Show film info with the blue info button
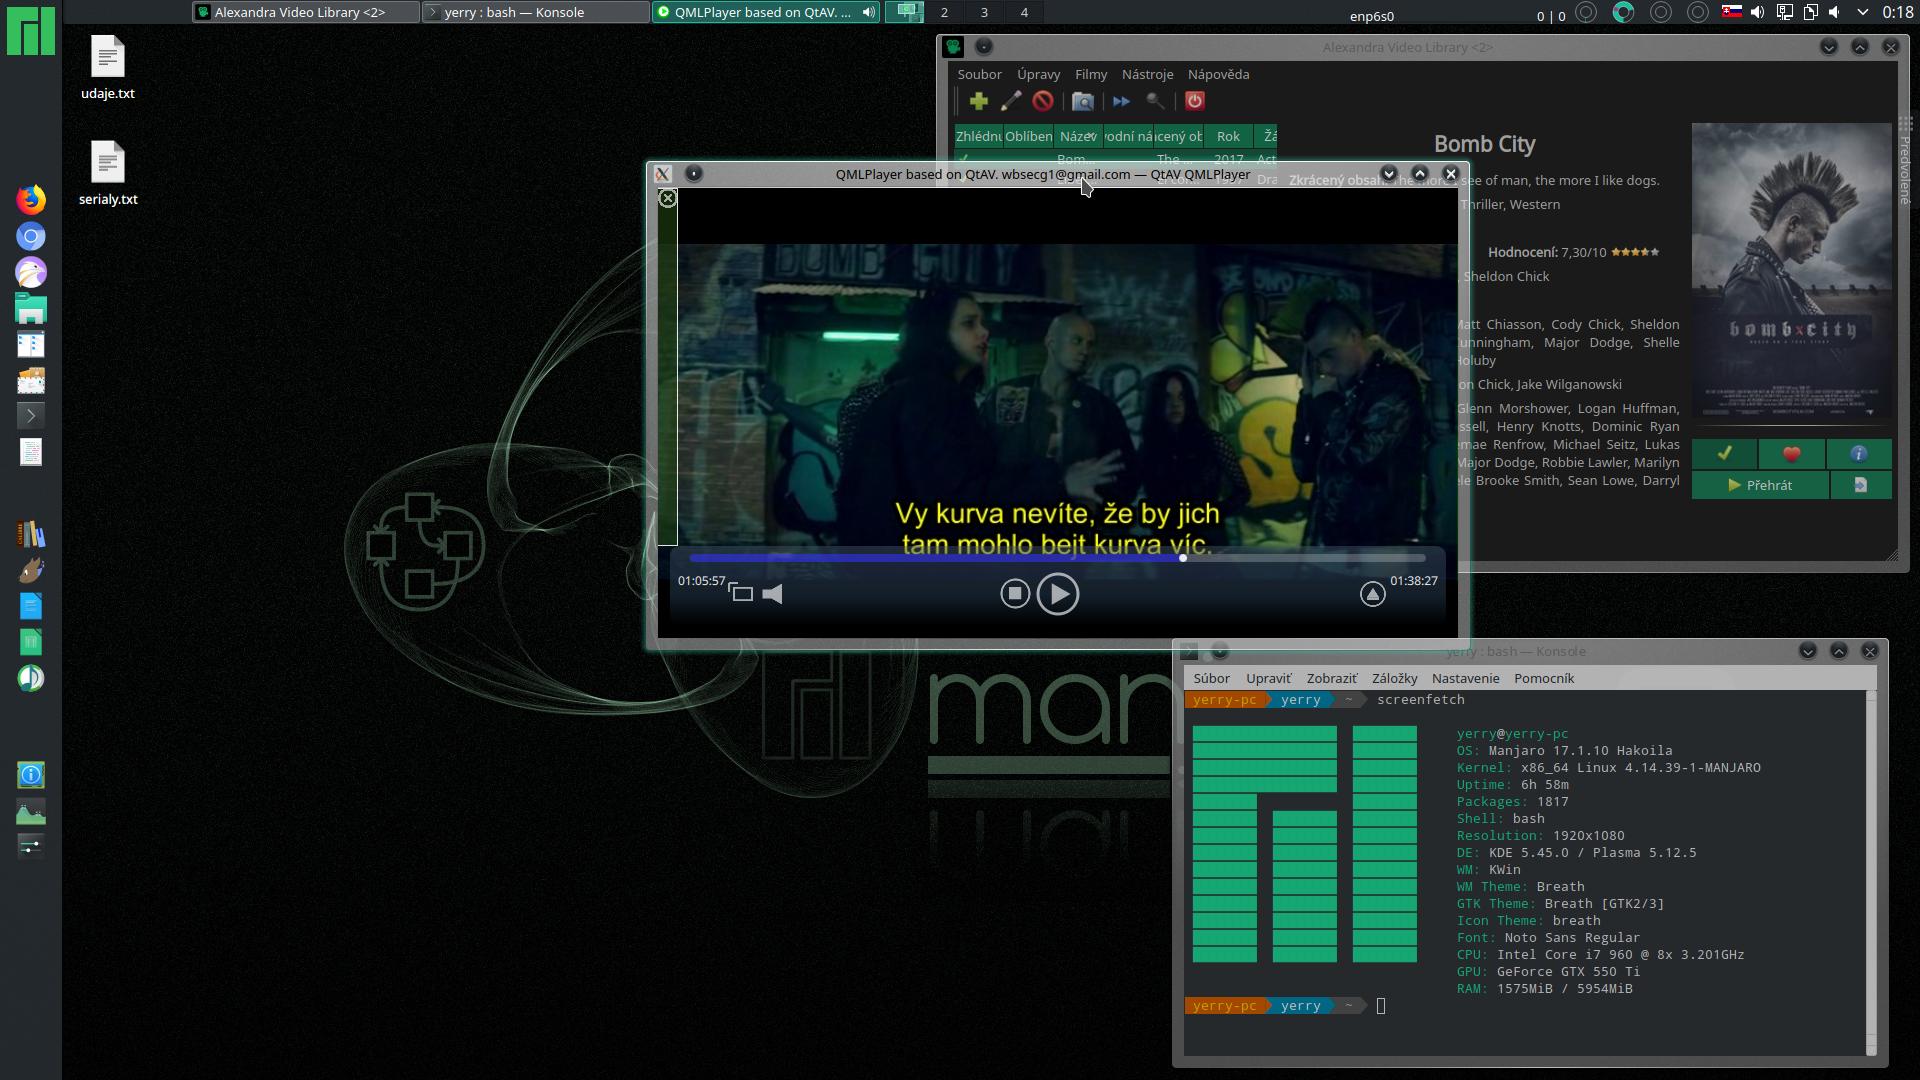 click(x=1858, y=454)
